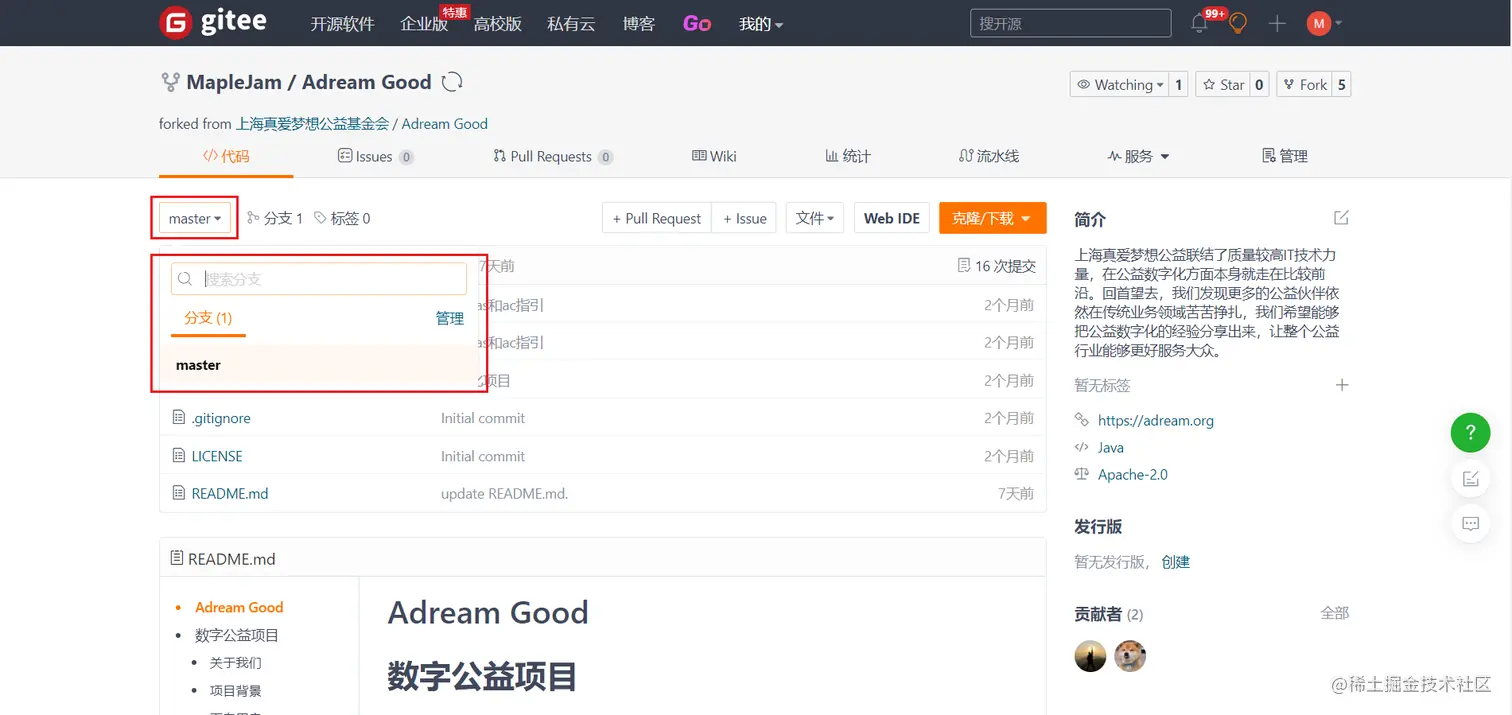
Task: Click the plus create icon in header
Action: 1277,23
